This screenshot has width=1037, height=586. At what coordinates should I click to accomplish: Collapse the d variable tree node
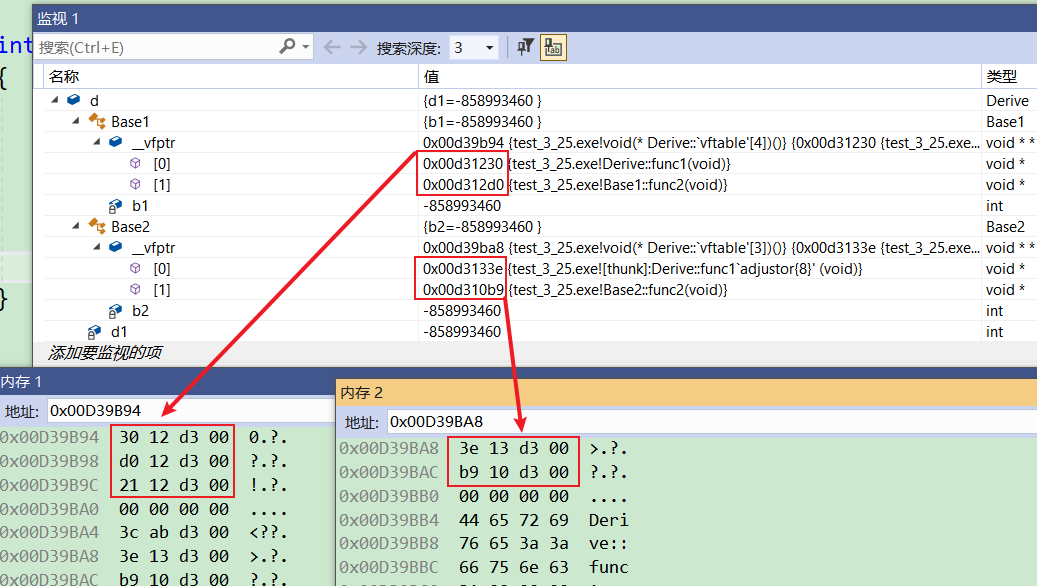(53, 100)
